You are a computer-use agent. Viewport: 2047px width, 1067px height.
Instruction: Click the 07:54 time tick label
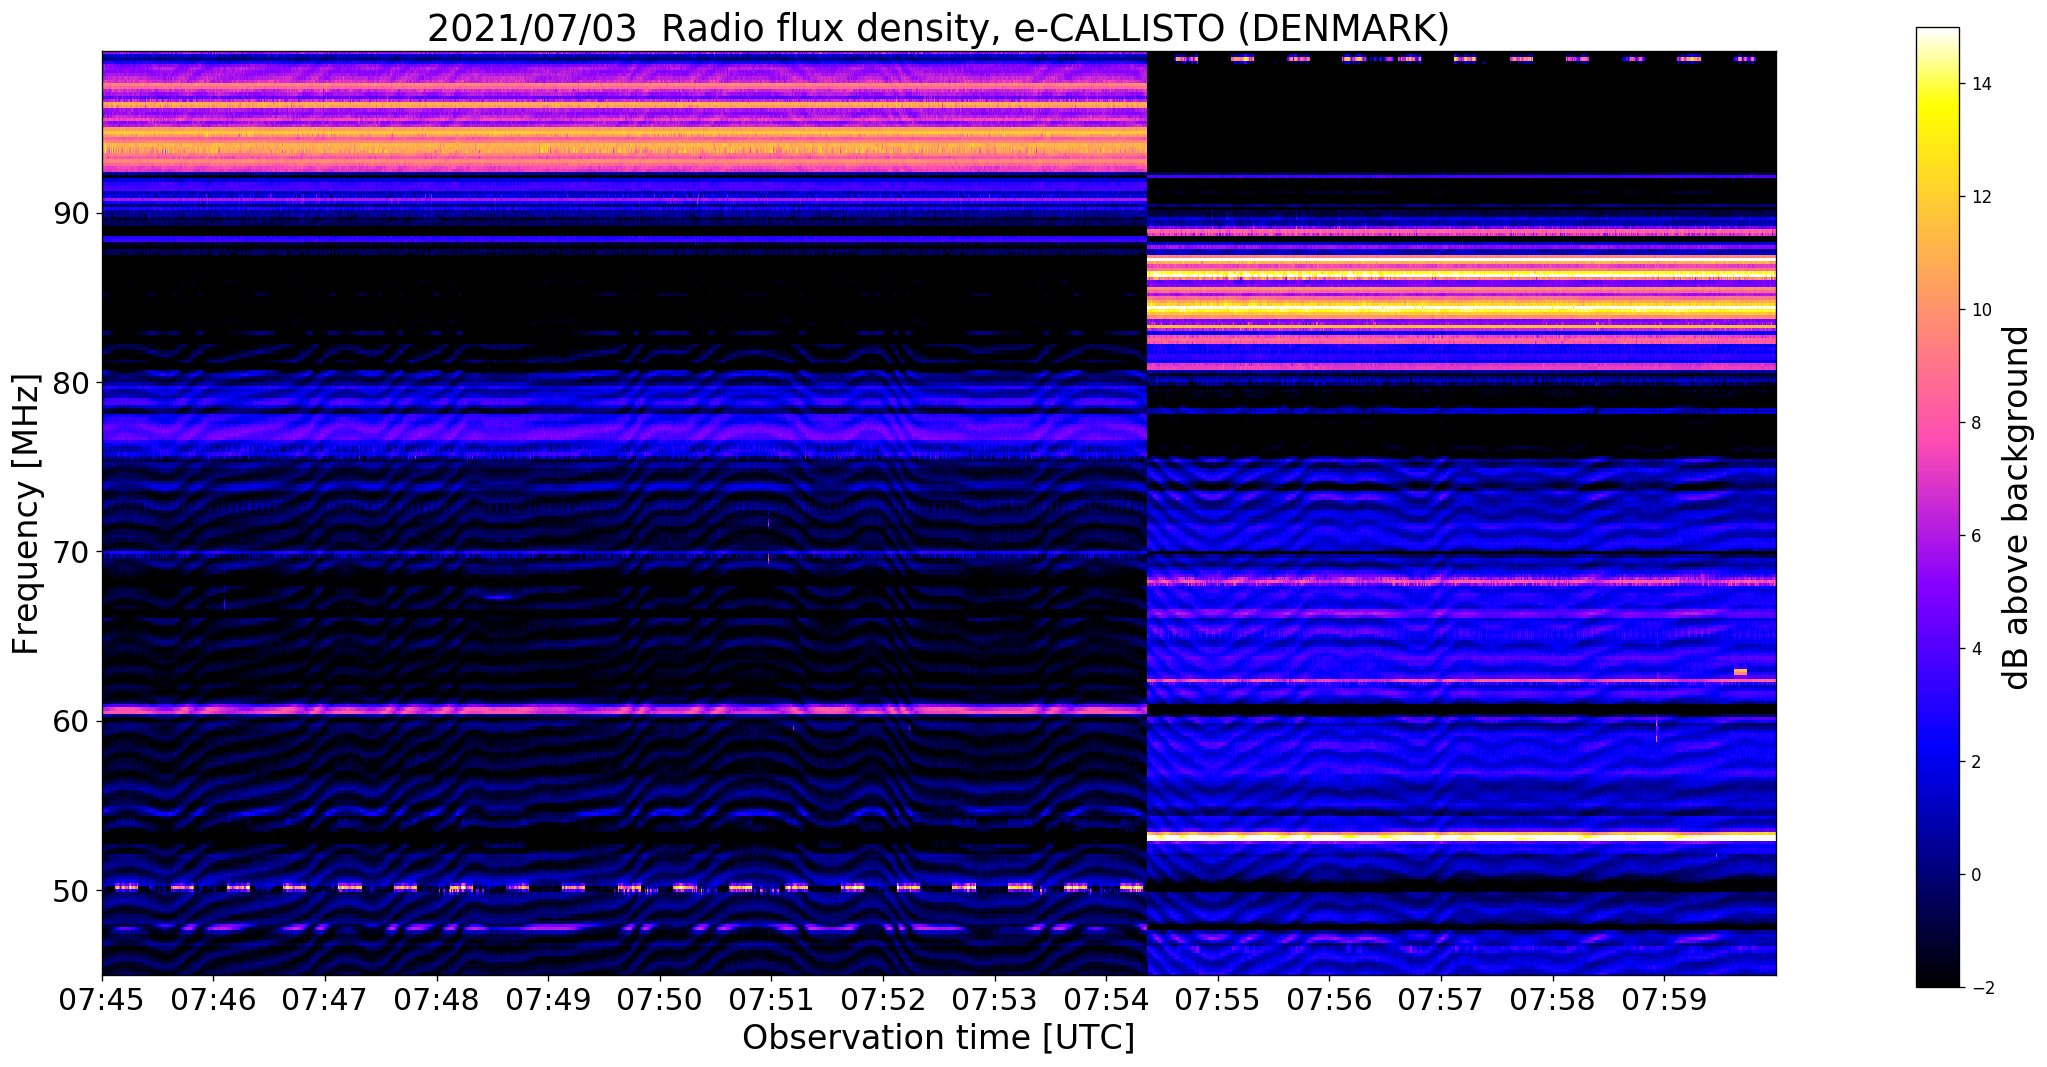point(1106,999)
